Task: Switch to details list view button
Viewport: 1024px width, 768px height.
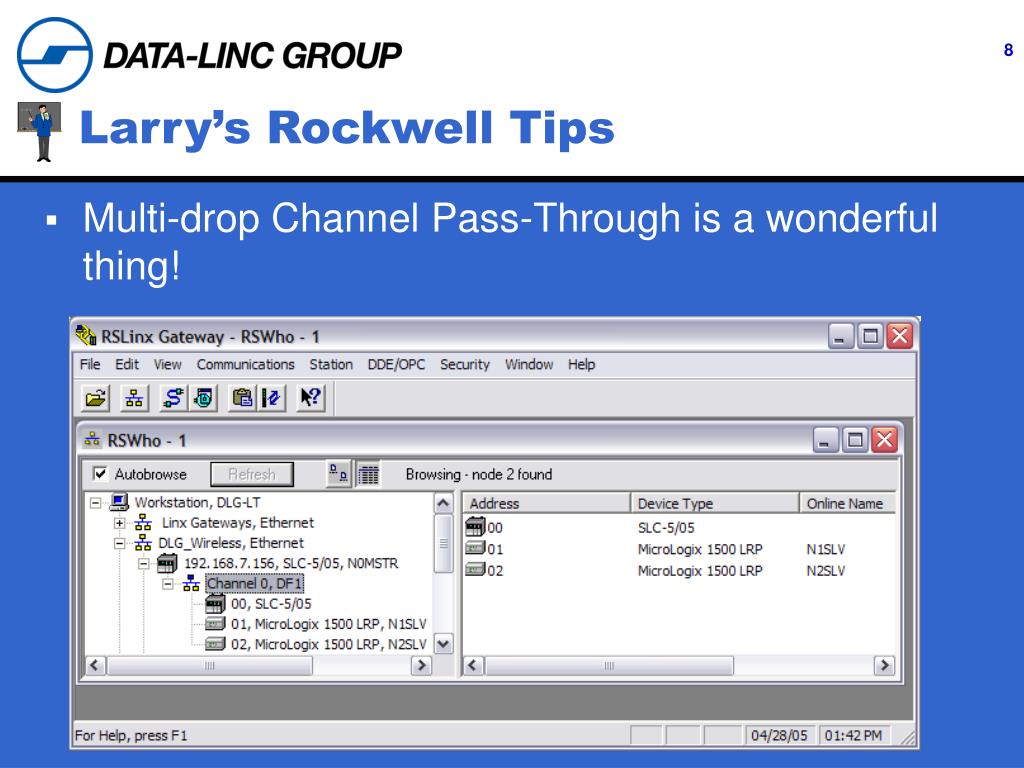Action: (x=368, y=474)
